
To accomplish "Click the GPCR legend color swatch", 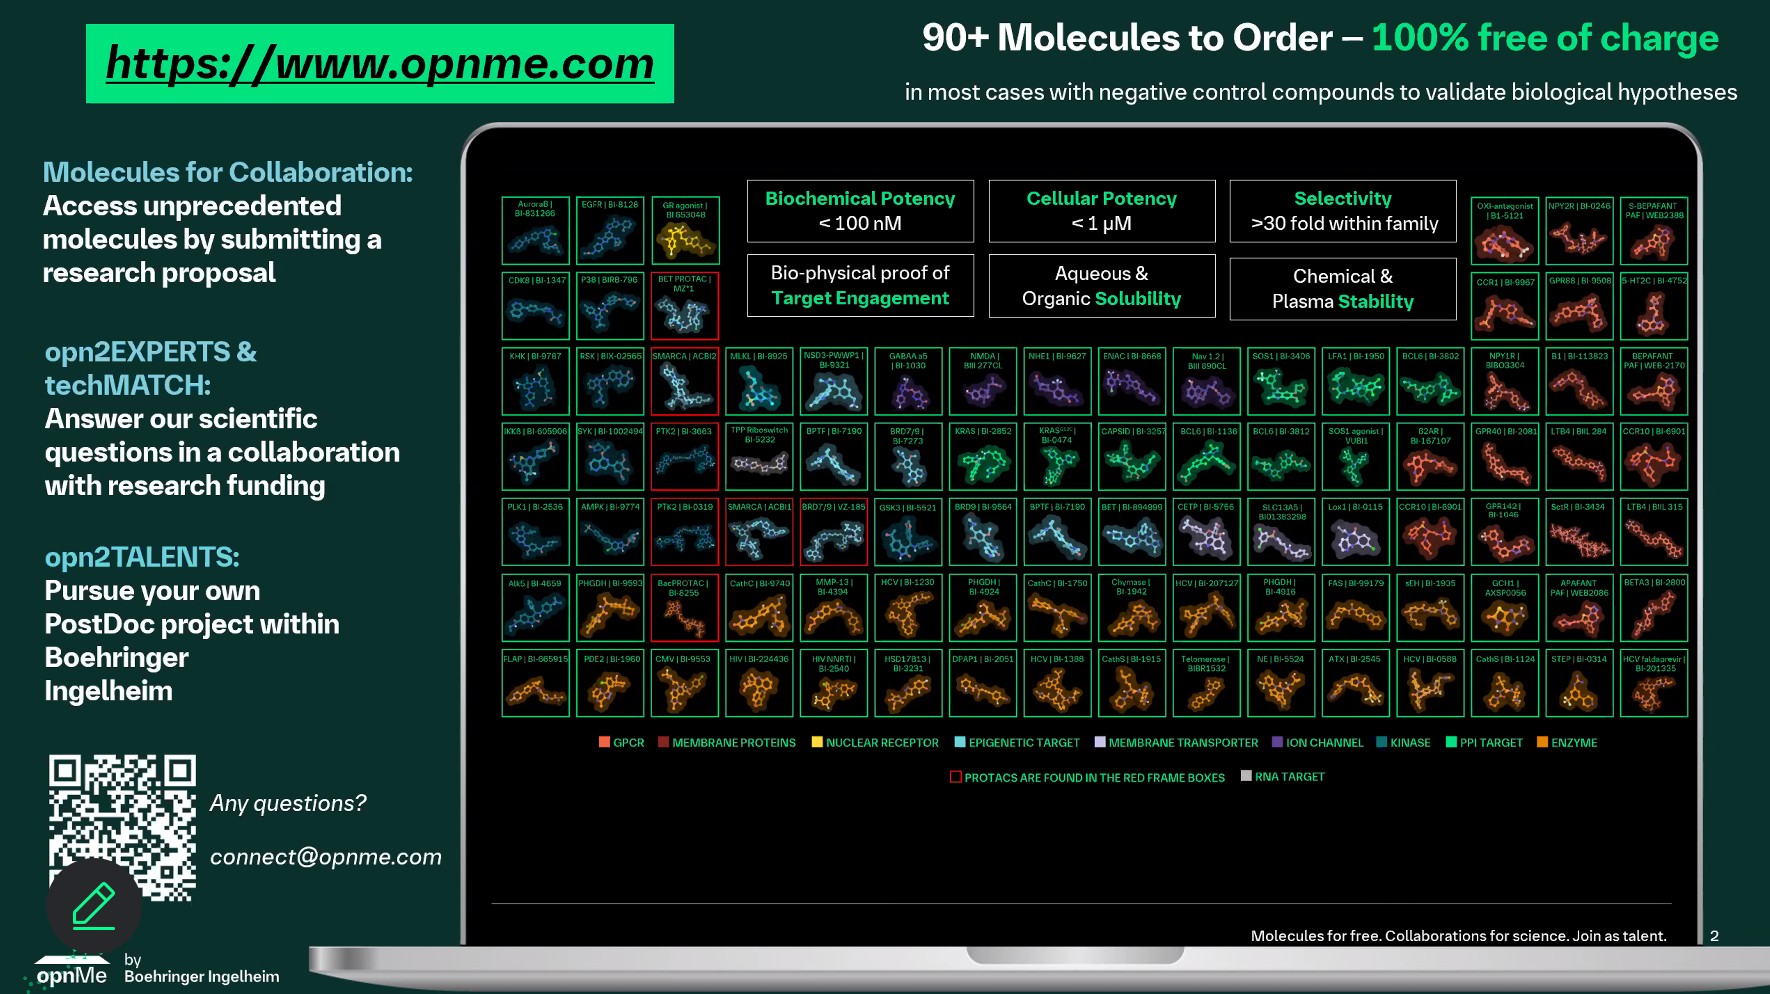I will coord(604,742).
